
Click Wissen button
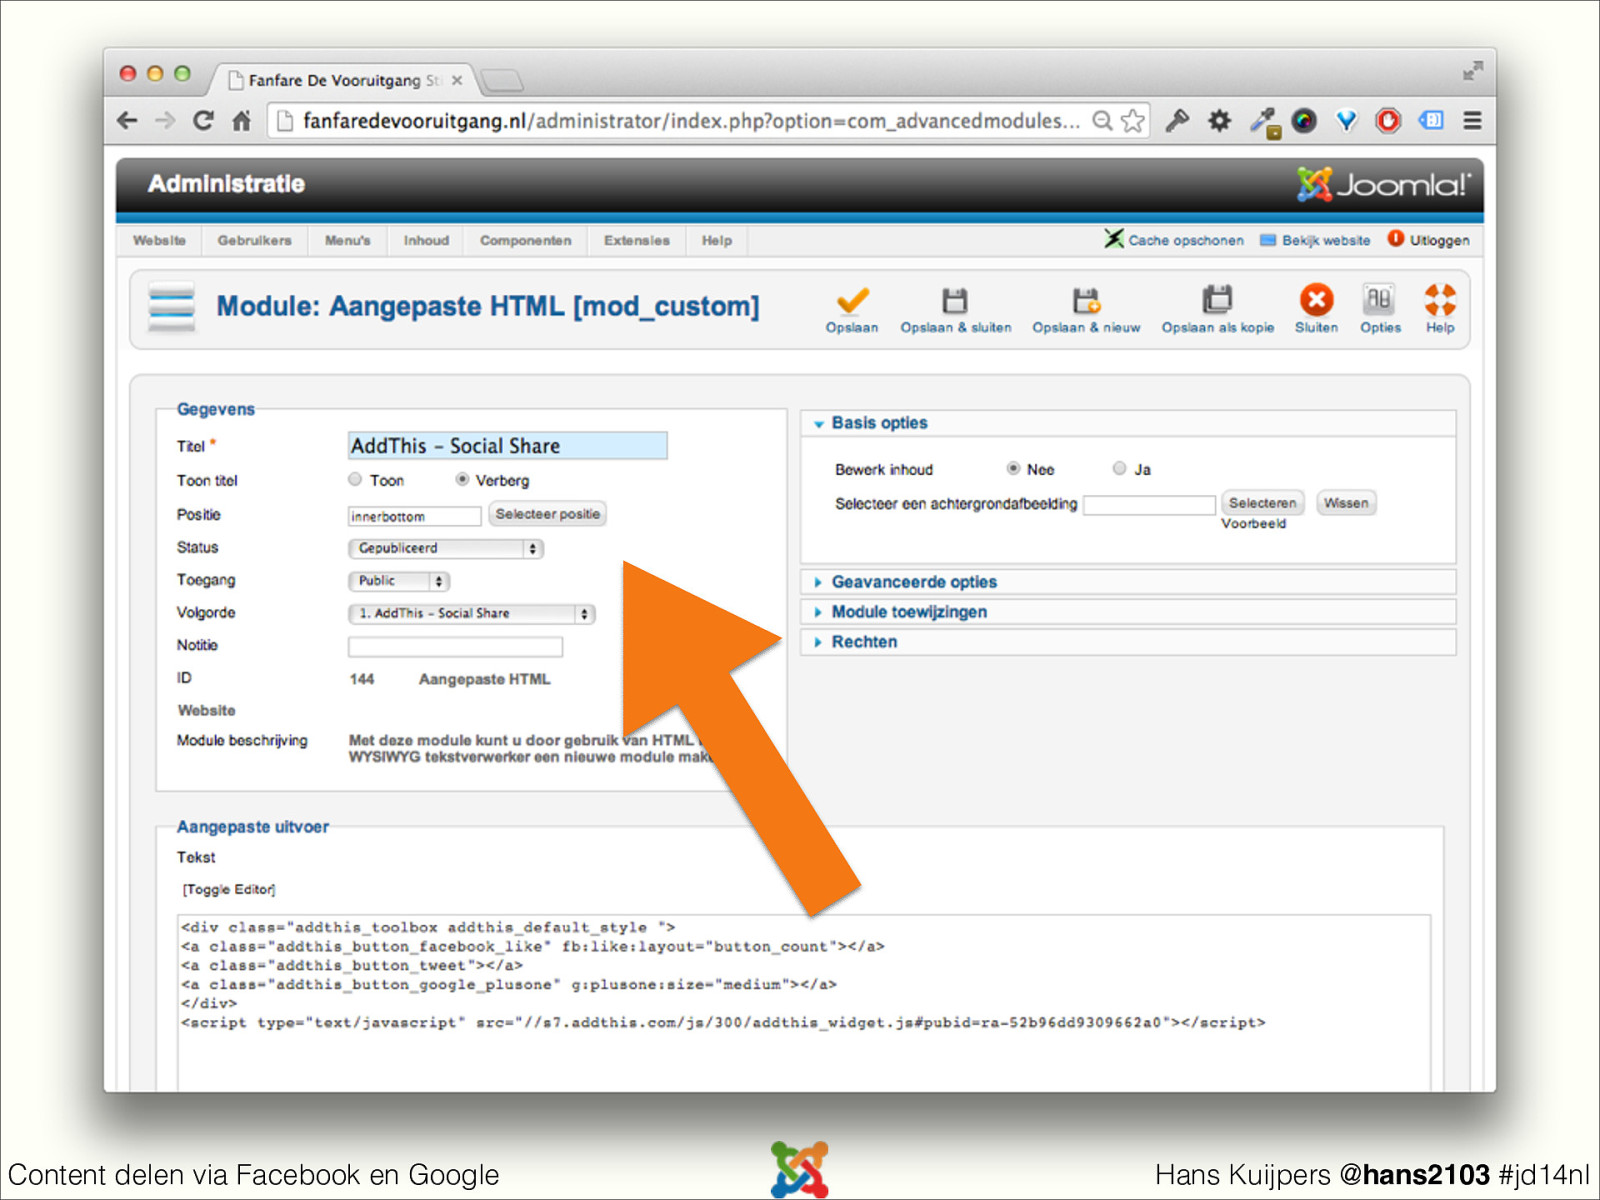pyautogui.click(x=1346, y=503)
